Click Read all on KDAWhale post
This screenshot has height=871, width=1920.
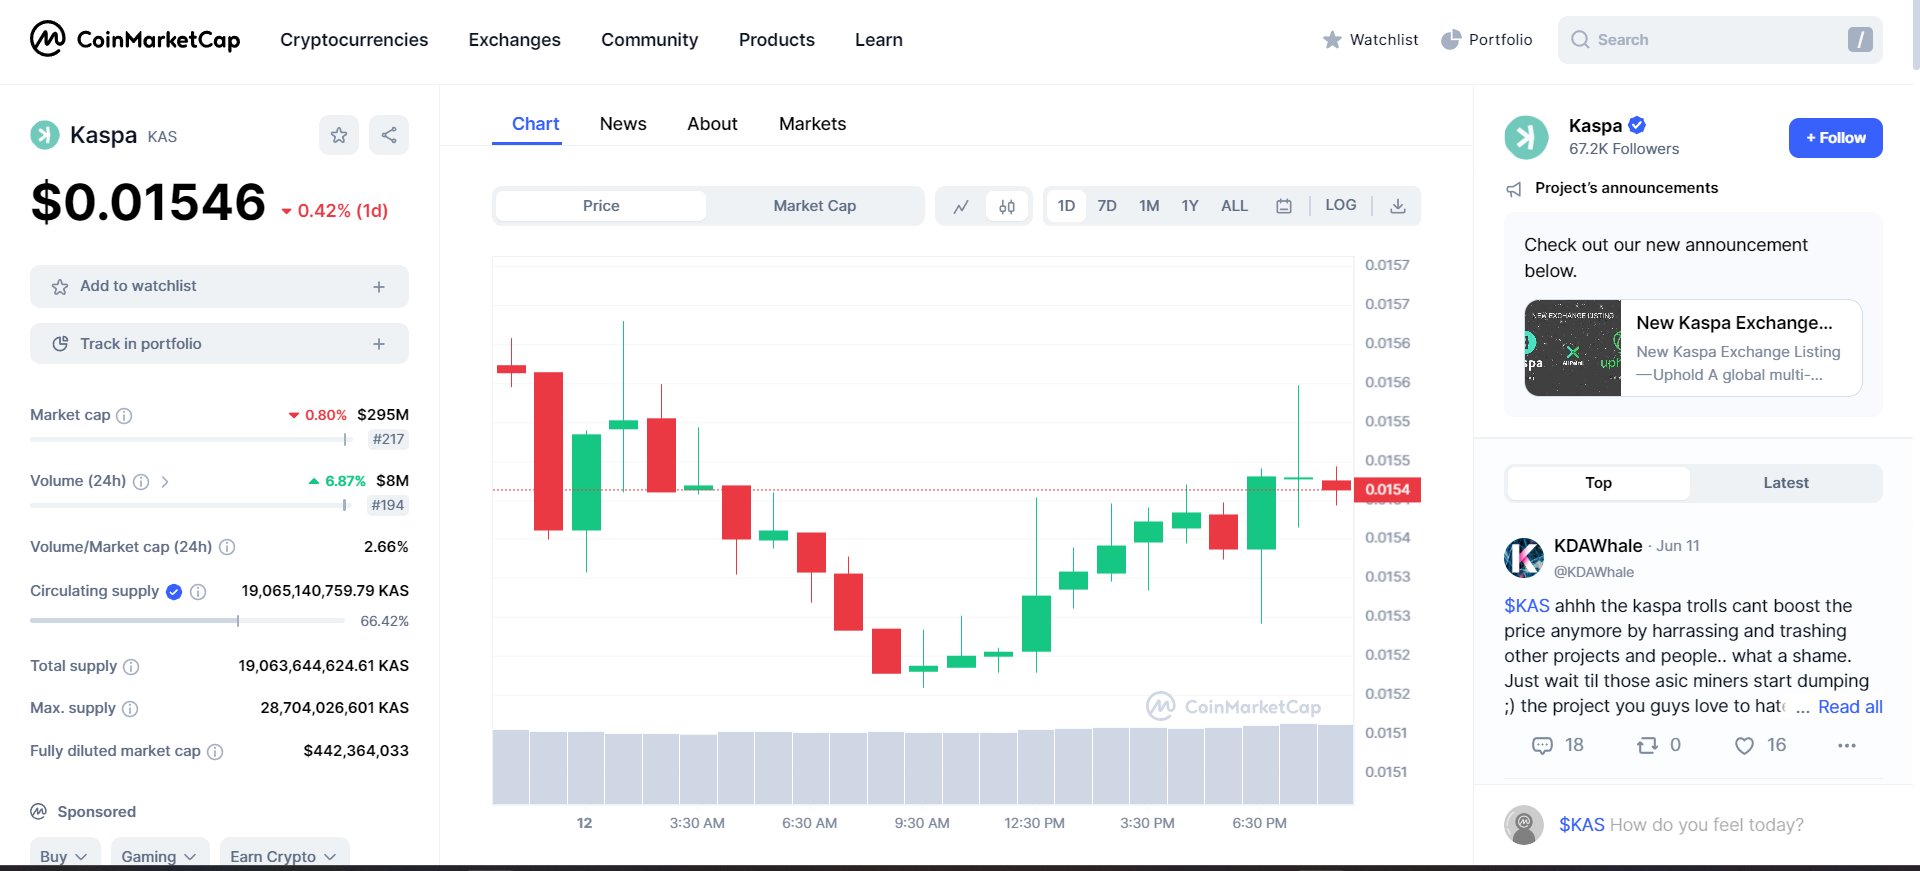[1850, 707]
